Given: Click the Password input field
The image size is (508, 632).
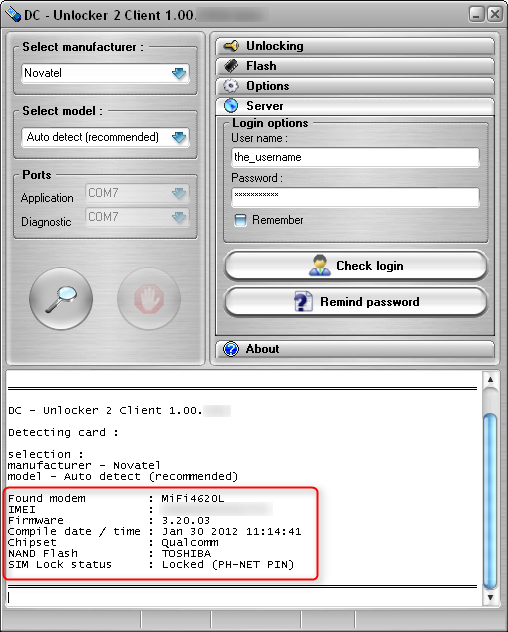Looking at the screenshot, I should pos(356,197).
